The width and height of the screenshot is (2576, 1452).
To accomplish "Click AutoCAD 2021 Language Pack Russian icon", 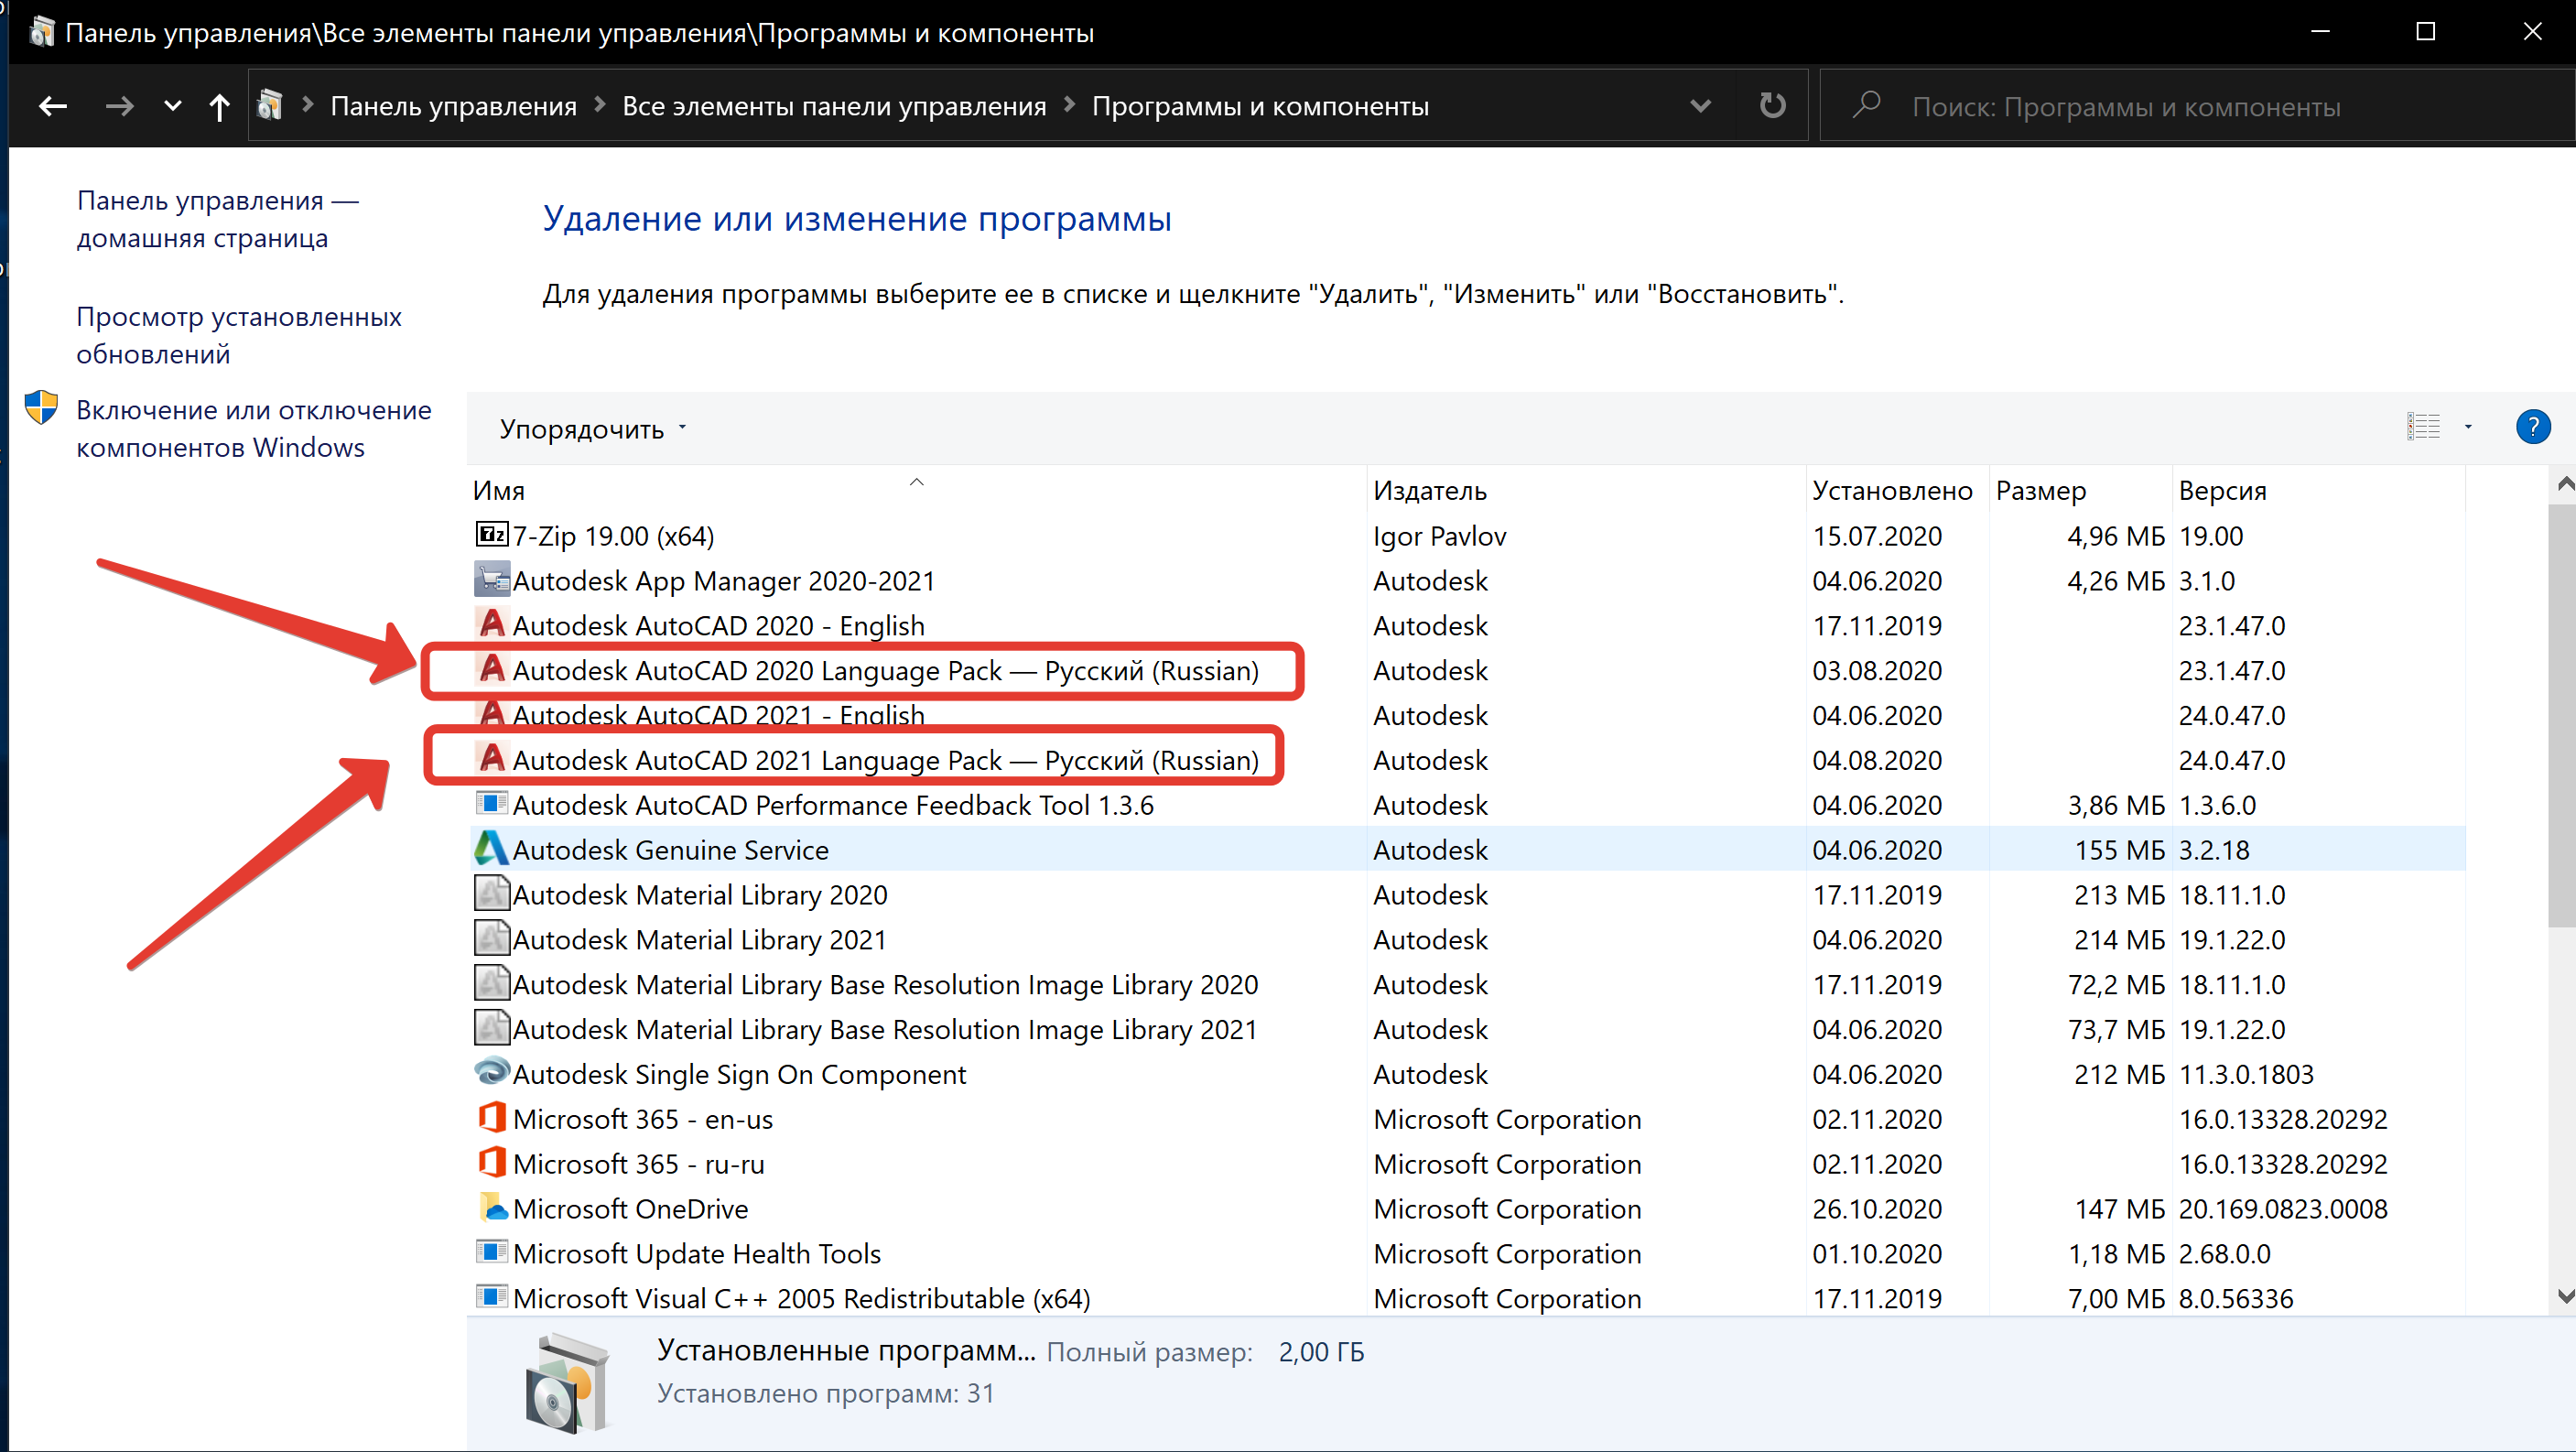I will click(491, 759).
